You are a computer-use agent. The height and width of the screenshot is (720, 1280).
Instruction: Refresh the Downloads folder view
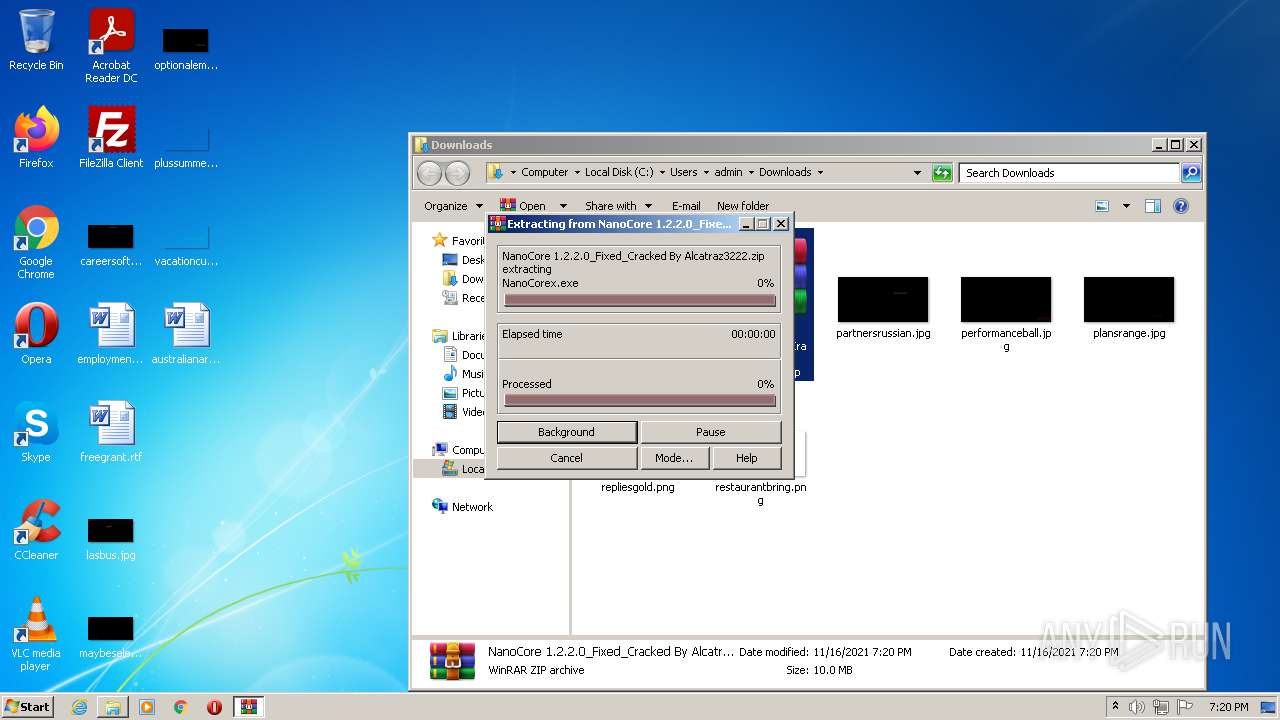942,173
